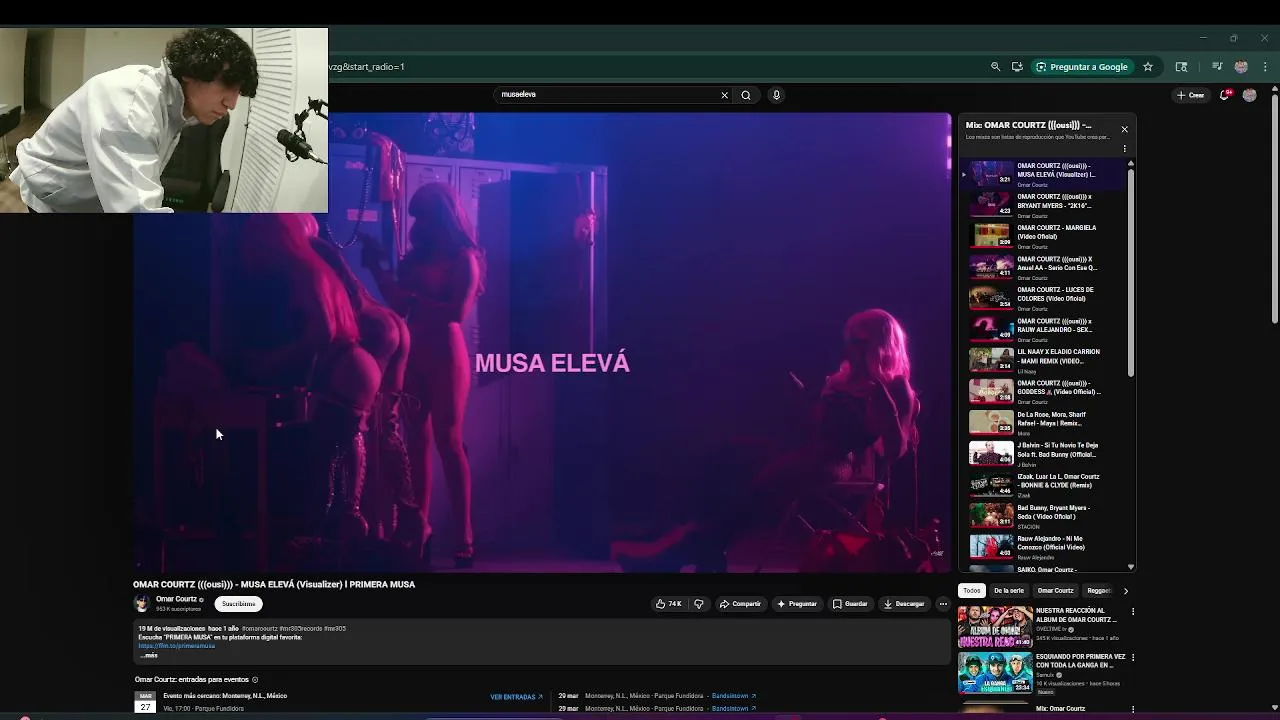Click the Crear button

[1191, 95]
